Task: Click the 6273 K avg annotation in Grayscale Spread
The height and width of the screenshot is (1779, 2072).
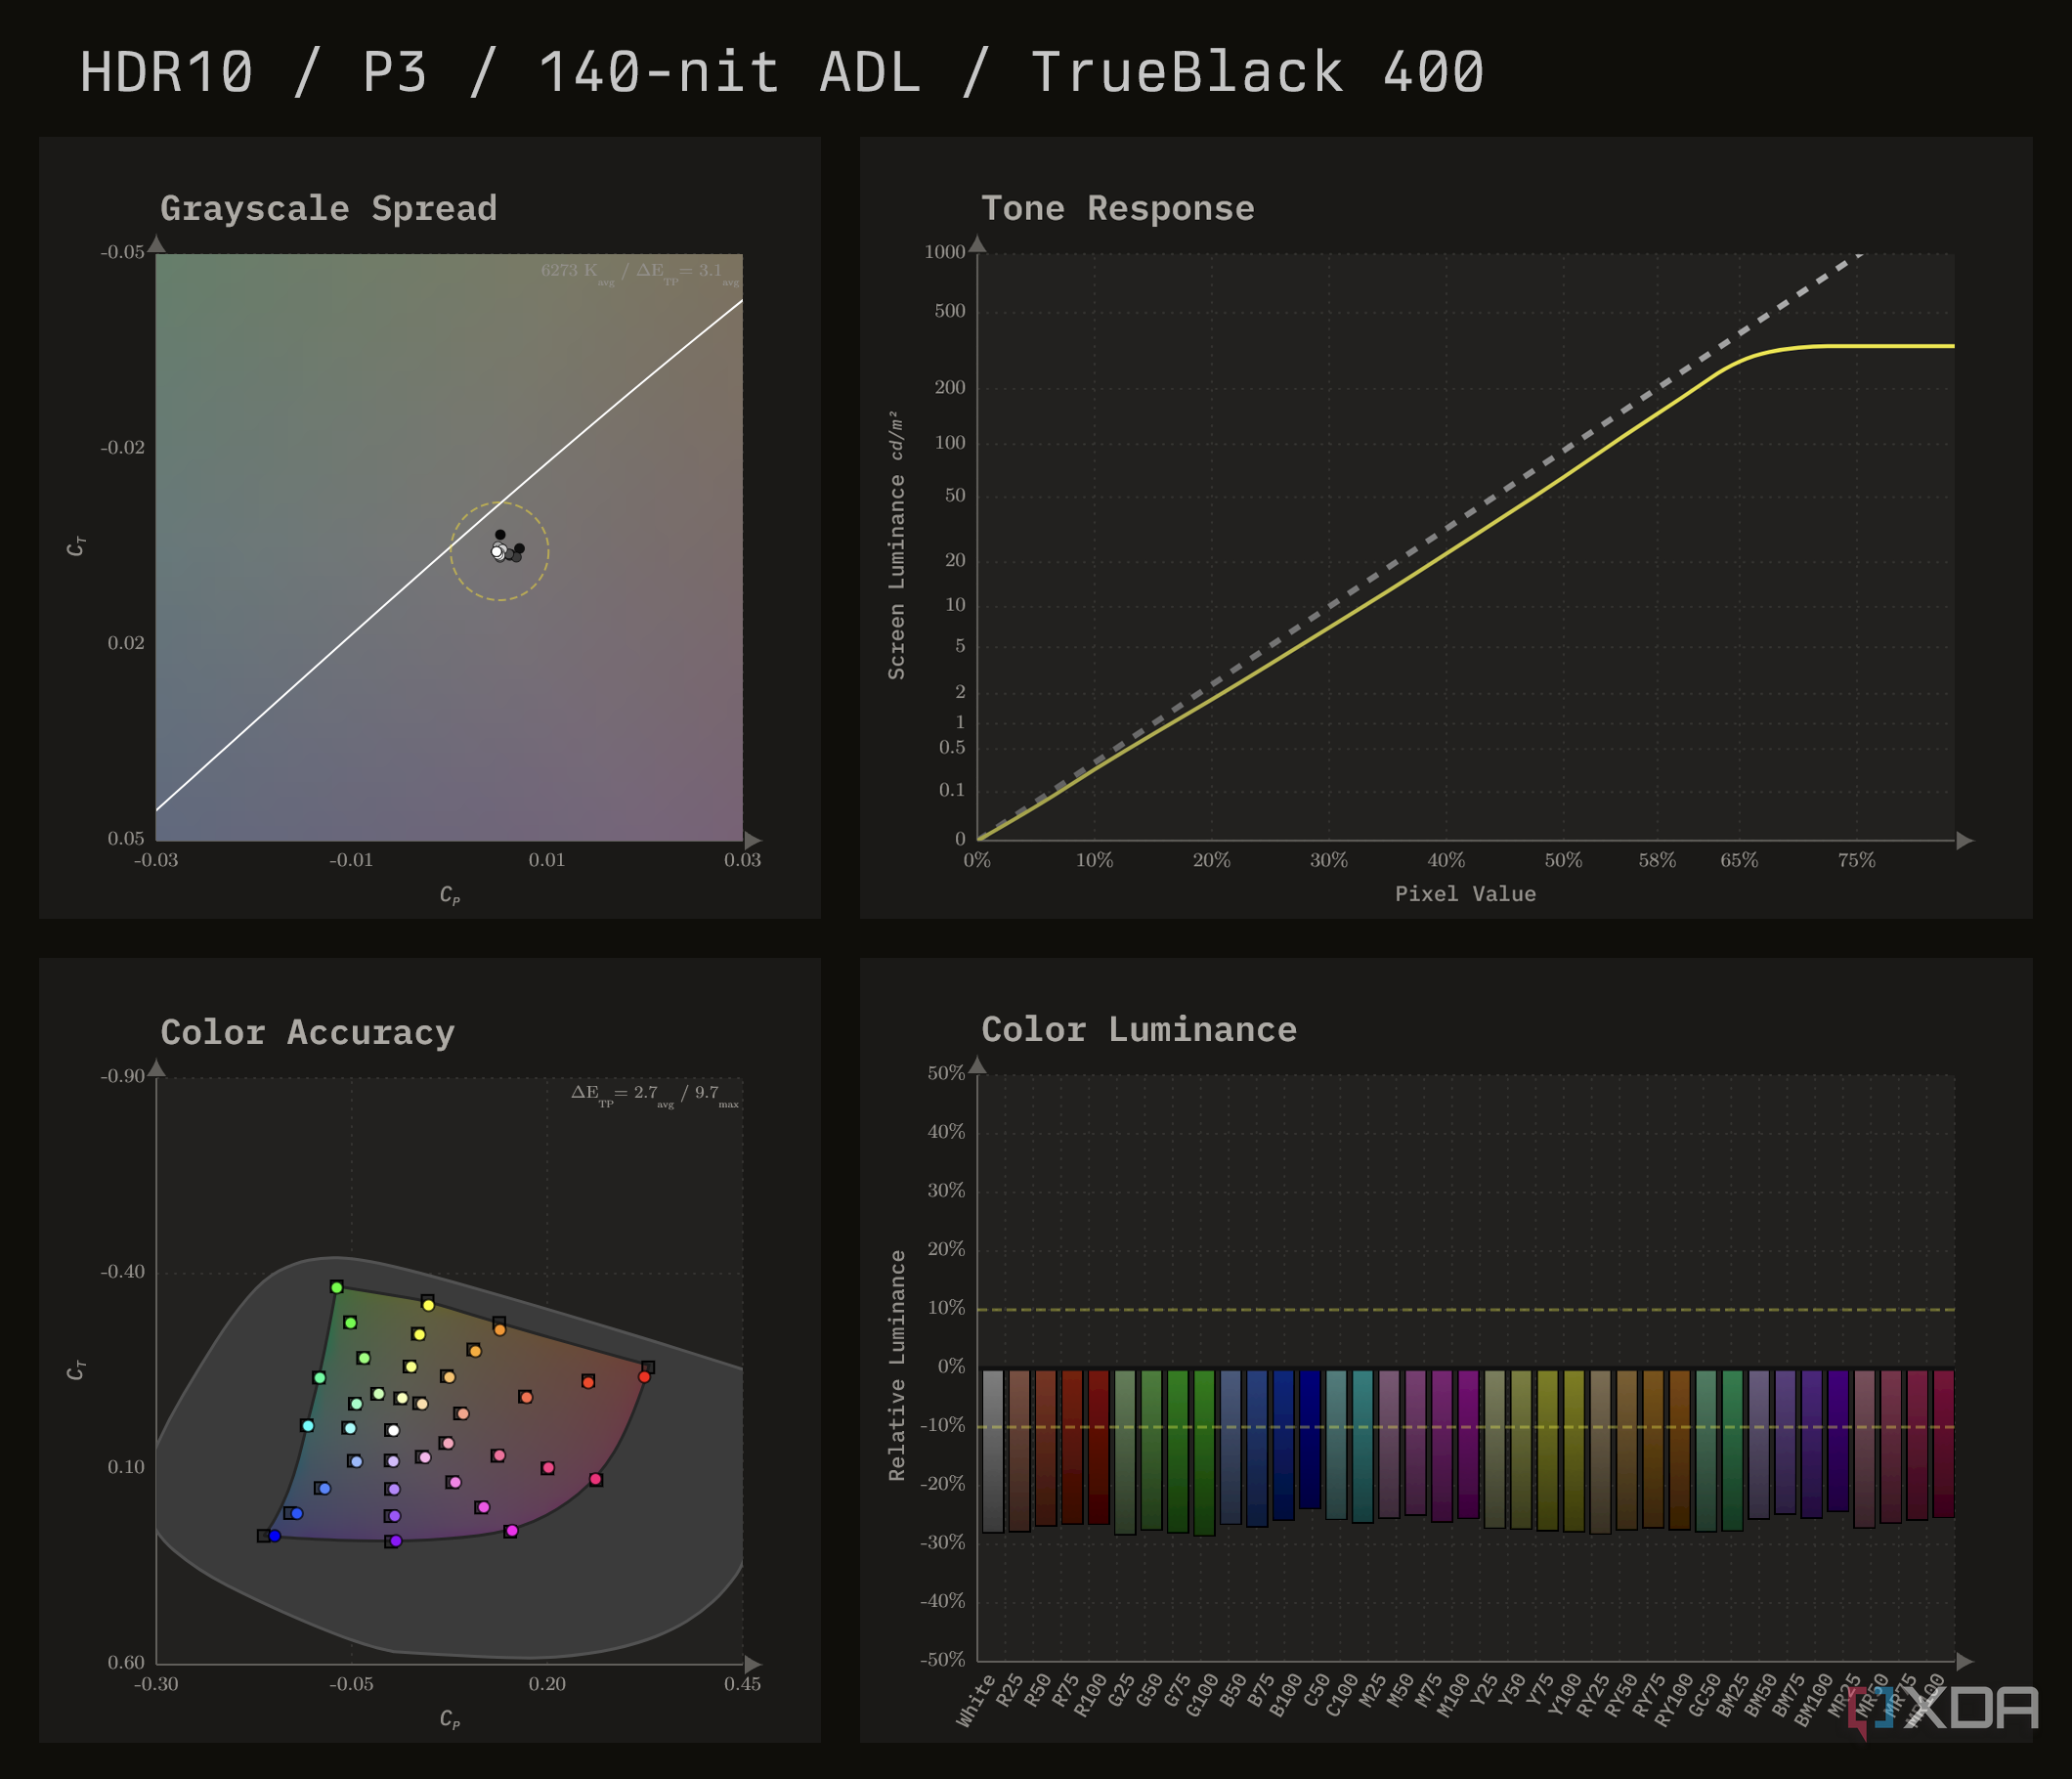Action: (x=579, y=272)
